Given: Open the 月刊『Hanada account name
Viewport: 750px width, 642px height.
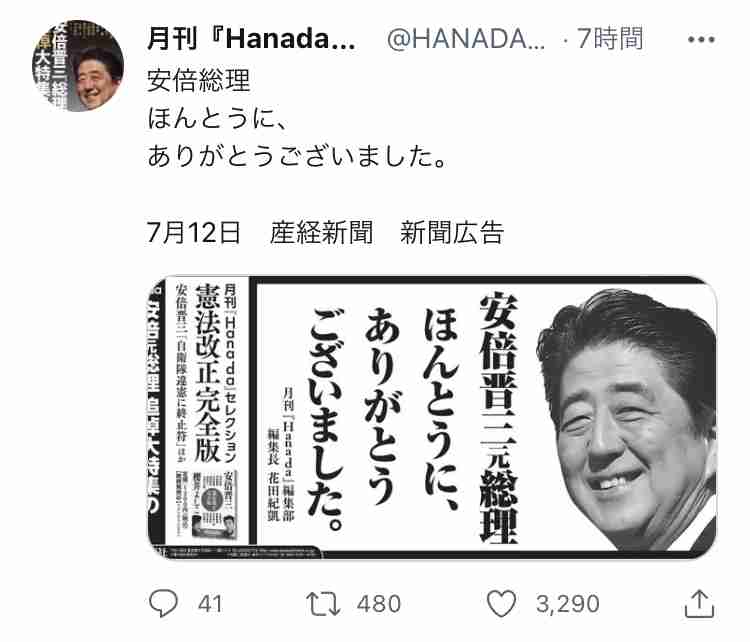Looking at the screenshot, I should (x=251, y=39).
